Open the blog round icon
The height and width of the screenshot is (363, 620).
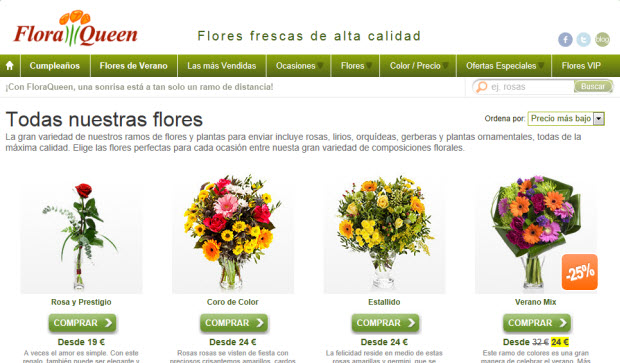pos(602,40)
